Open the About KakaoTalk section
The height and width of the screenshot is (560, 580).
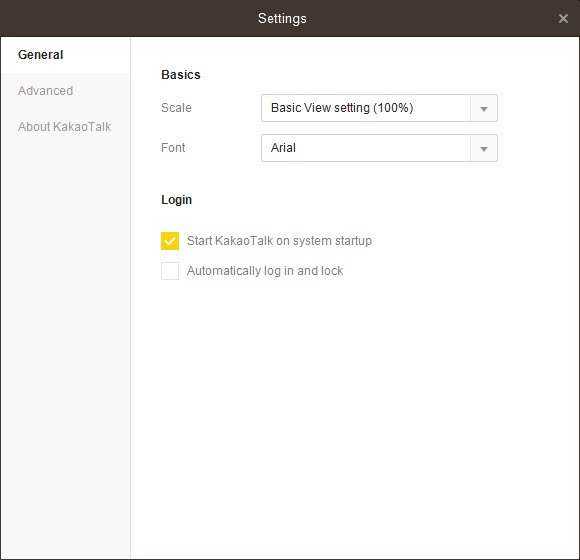tap(65, 127)
